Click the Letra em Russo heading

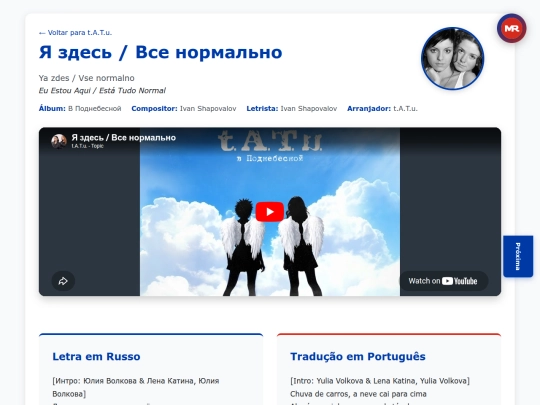(96, 356)
